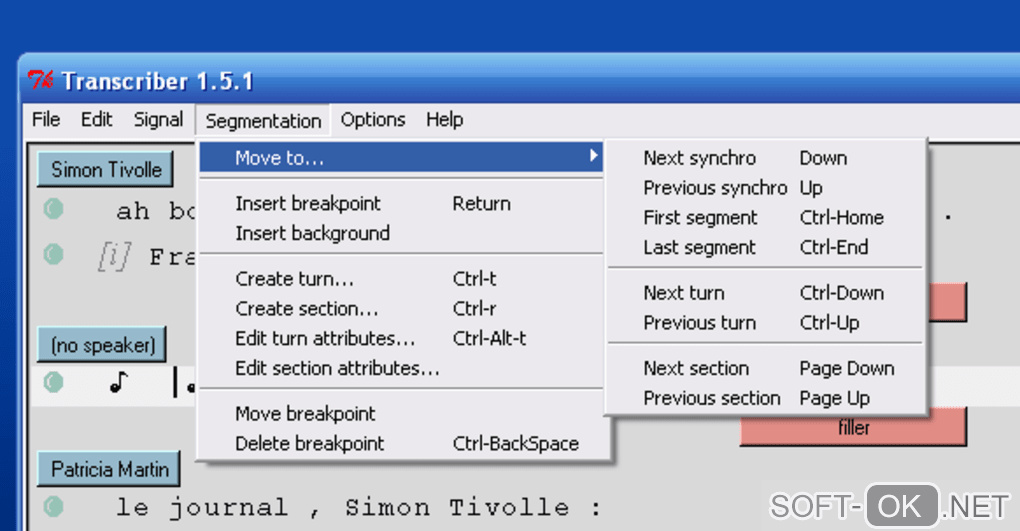Jump to Last segment via submenu

[699, 248]
